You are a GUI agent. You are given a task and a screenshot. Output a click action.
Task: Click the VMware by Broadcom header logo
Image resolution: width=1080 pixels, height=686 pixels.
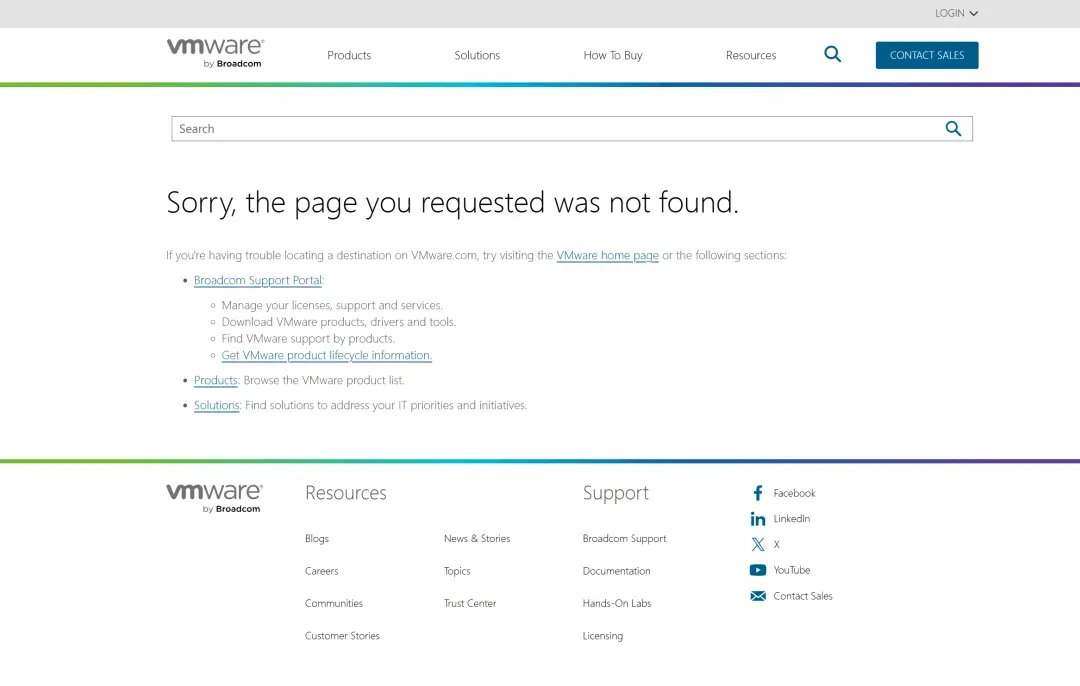point(215,53)
